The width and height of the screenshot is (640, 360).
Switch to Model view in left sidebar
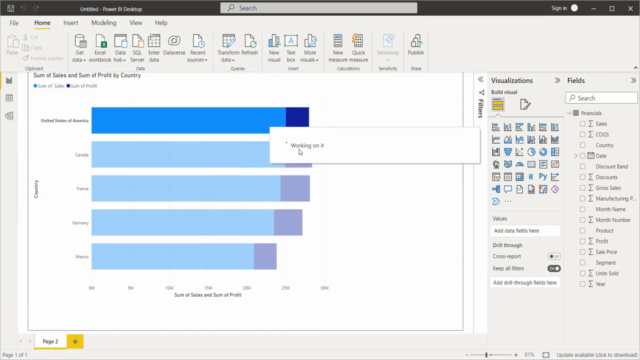pyautogui.click(x=9, y=116)
